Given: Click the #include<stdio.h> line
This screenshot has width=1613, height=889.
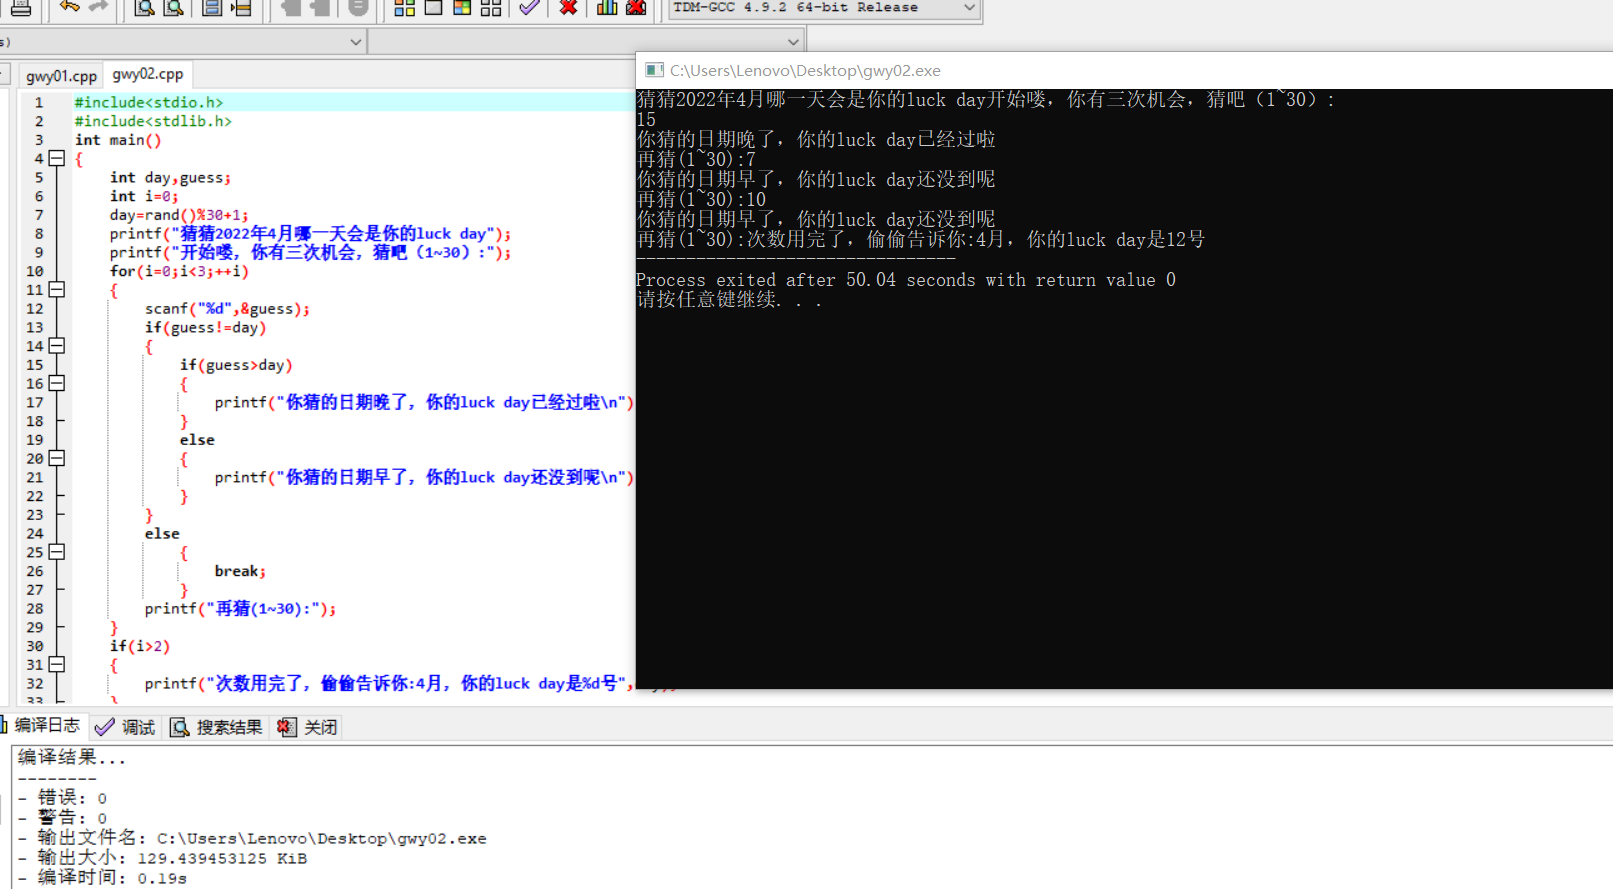Looking at the screenshot, I should 149,102.
